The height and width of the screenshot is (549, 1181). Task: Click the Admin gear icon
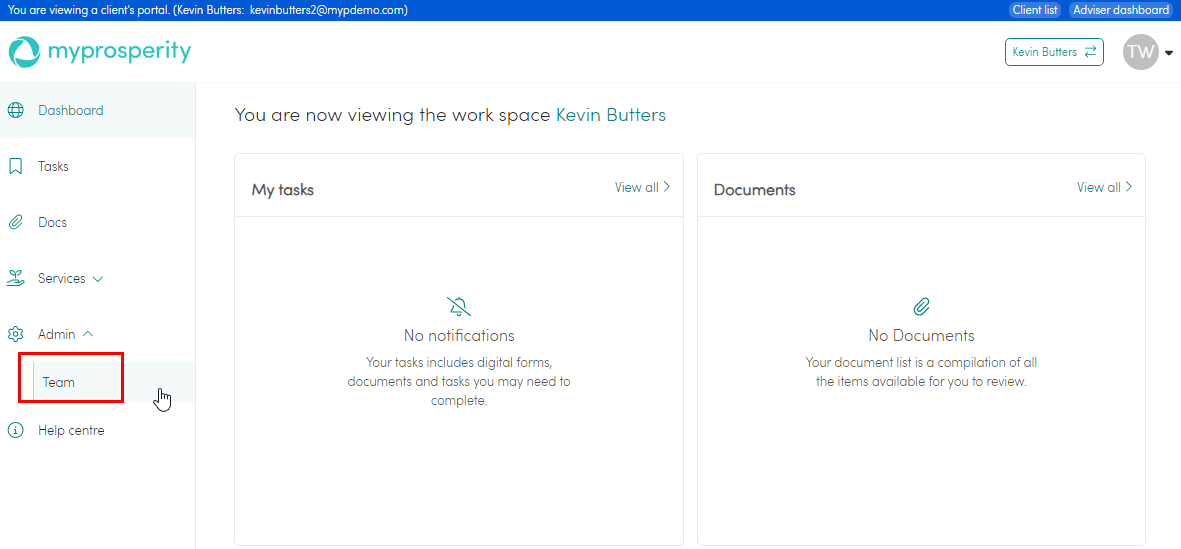tap(16, 335)
